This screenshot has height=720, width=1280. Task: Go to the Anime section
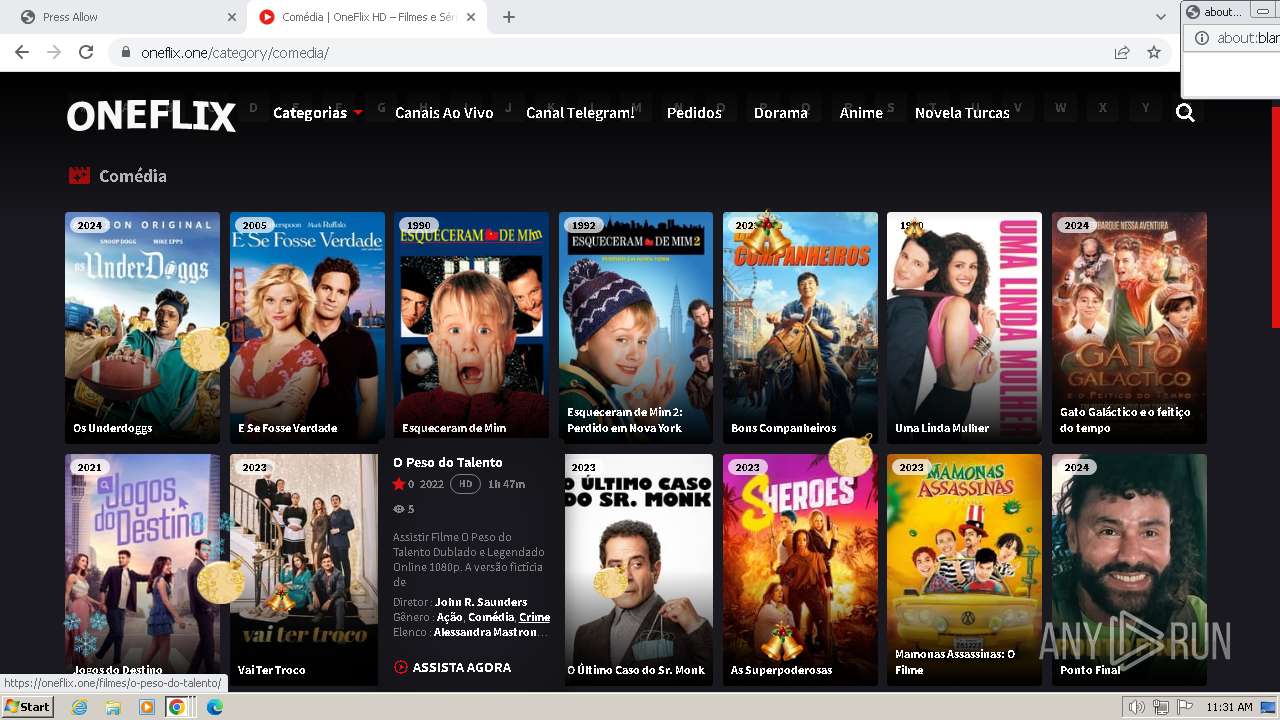click(861, 113)
